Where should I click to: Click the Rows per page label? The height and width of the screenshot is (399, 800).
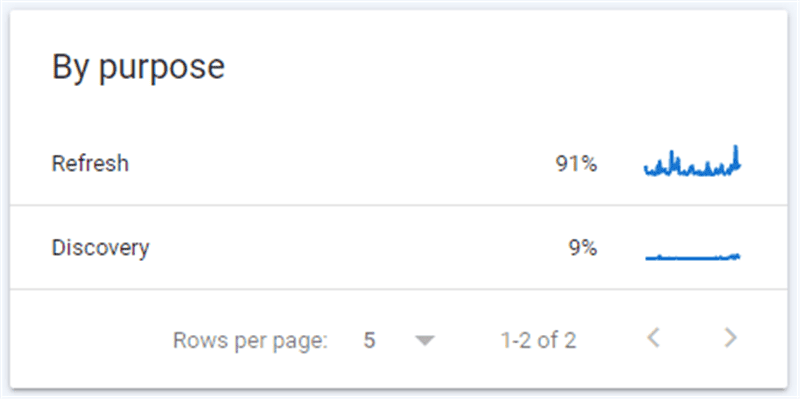(250, 340)
